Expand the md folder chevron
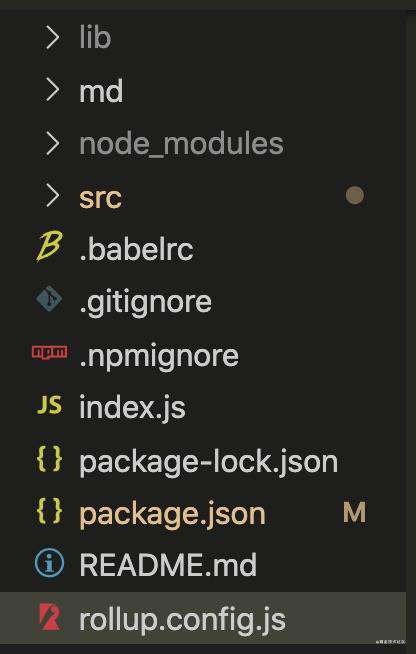The image size is (416, 654). tap(52, 91)
